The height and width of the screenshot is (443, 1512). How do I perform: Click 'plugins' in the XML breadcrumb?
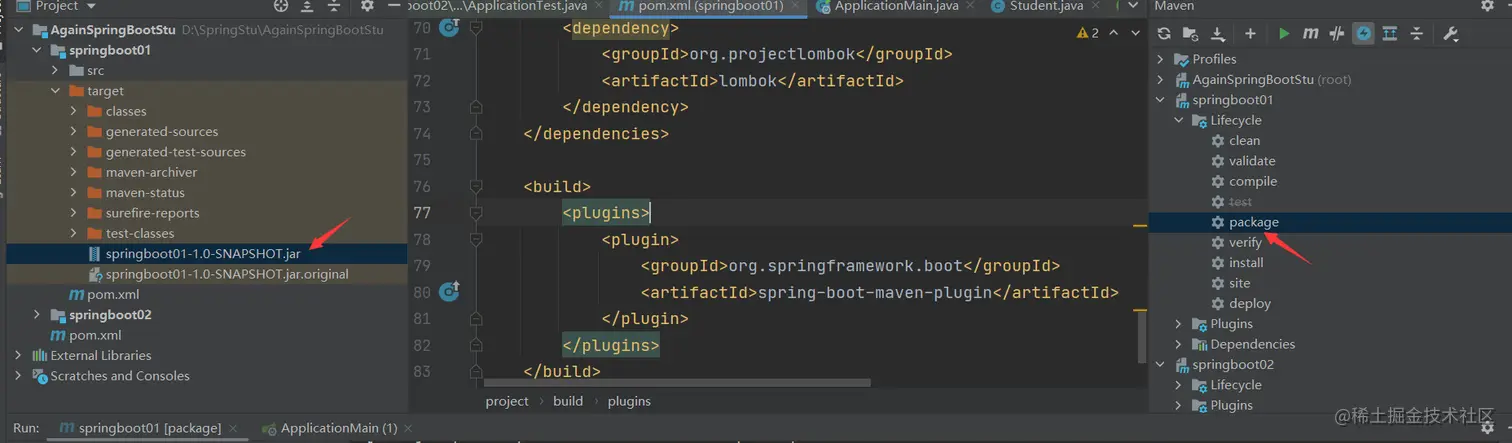point(629,401)
